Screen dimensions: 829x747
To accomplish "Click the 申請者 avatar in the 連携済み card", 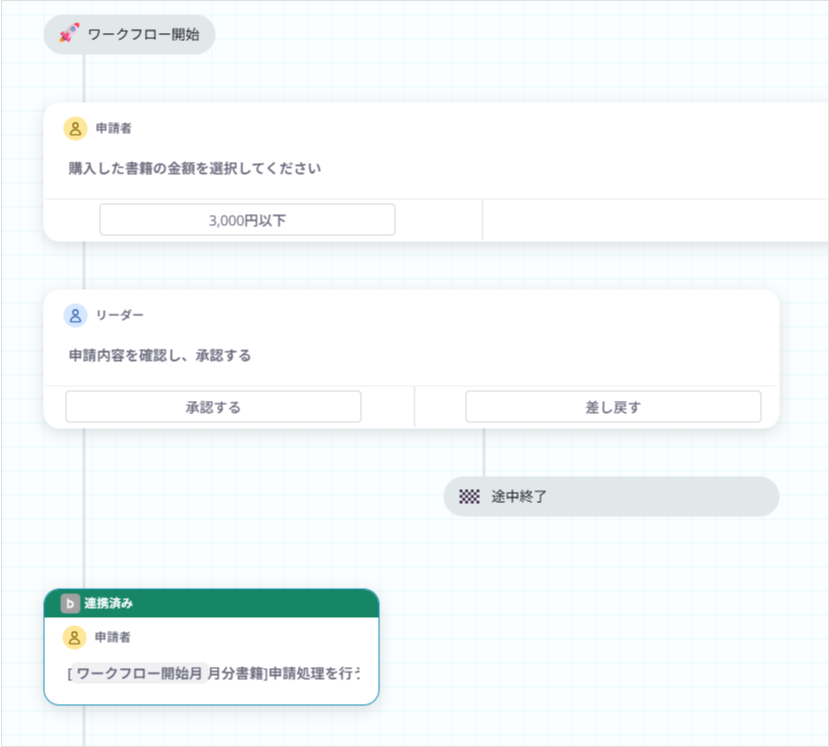I will (75, 638).
